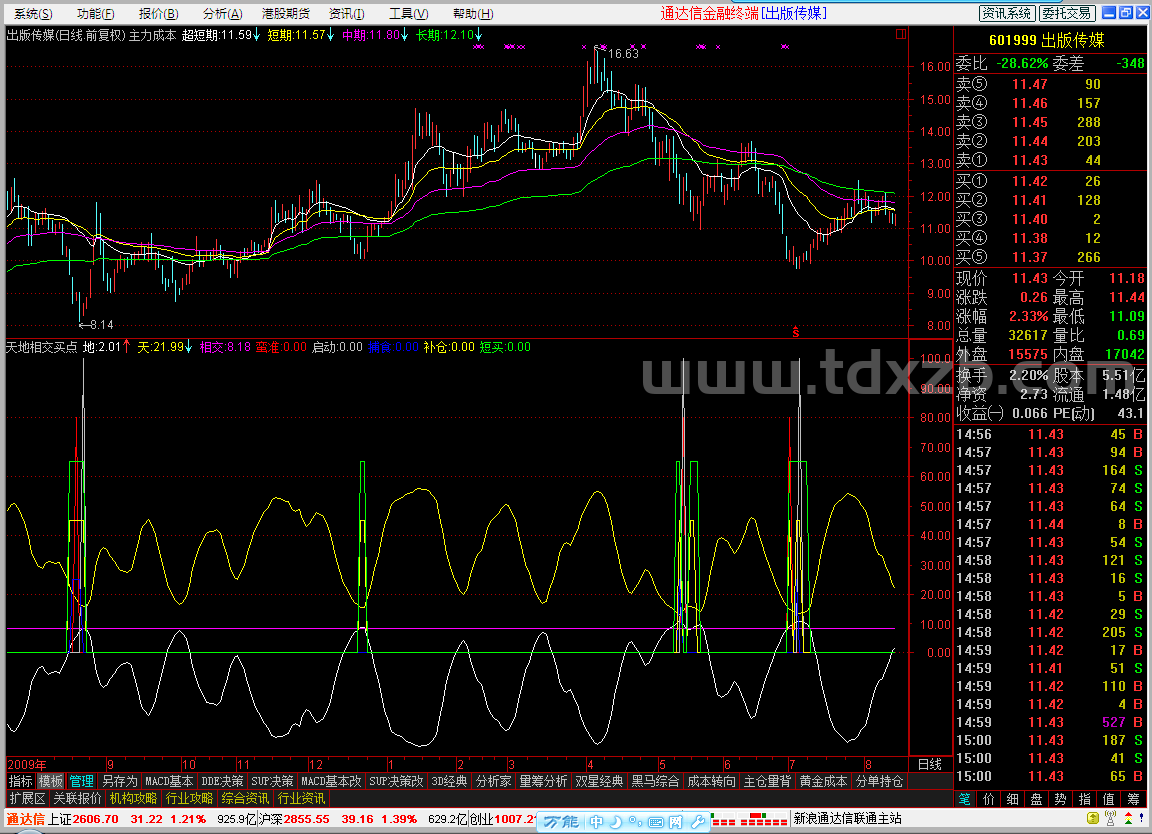Click the yellow tray icon in status bar

pyautogui.click(x=1093, y=819)
